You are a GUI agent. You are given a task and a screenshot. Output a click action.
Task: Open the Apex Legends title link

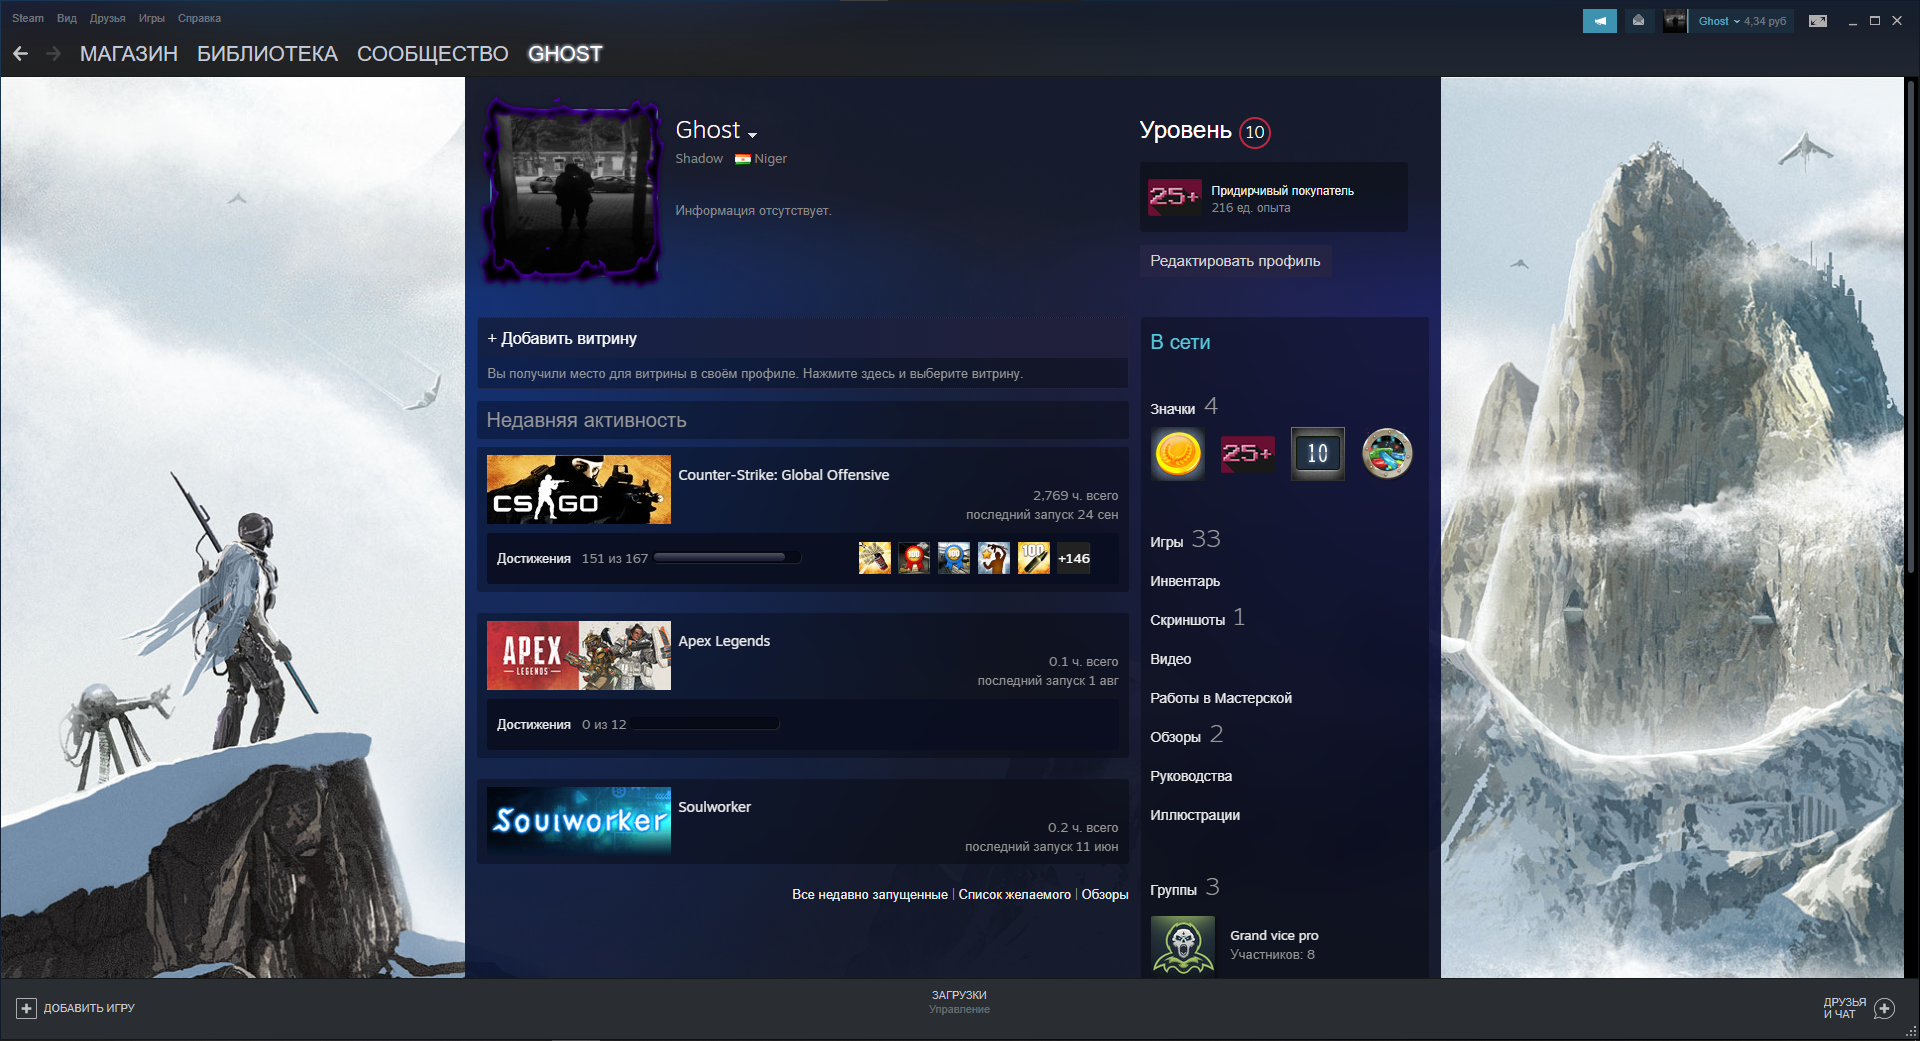(x=724, y=641)
